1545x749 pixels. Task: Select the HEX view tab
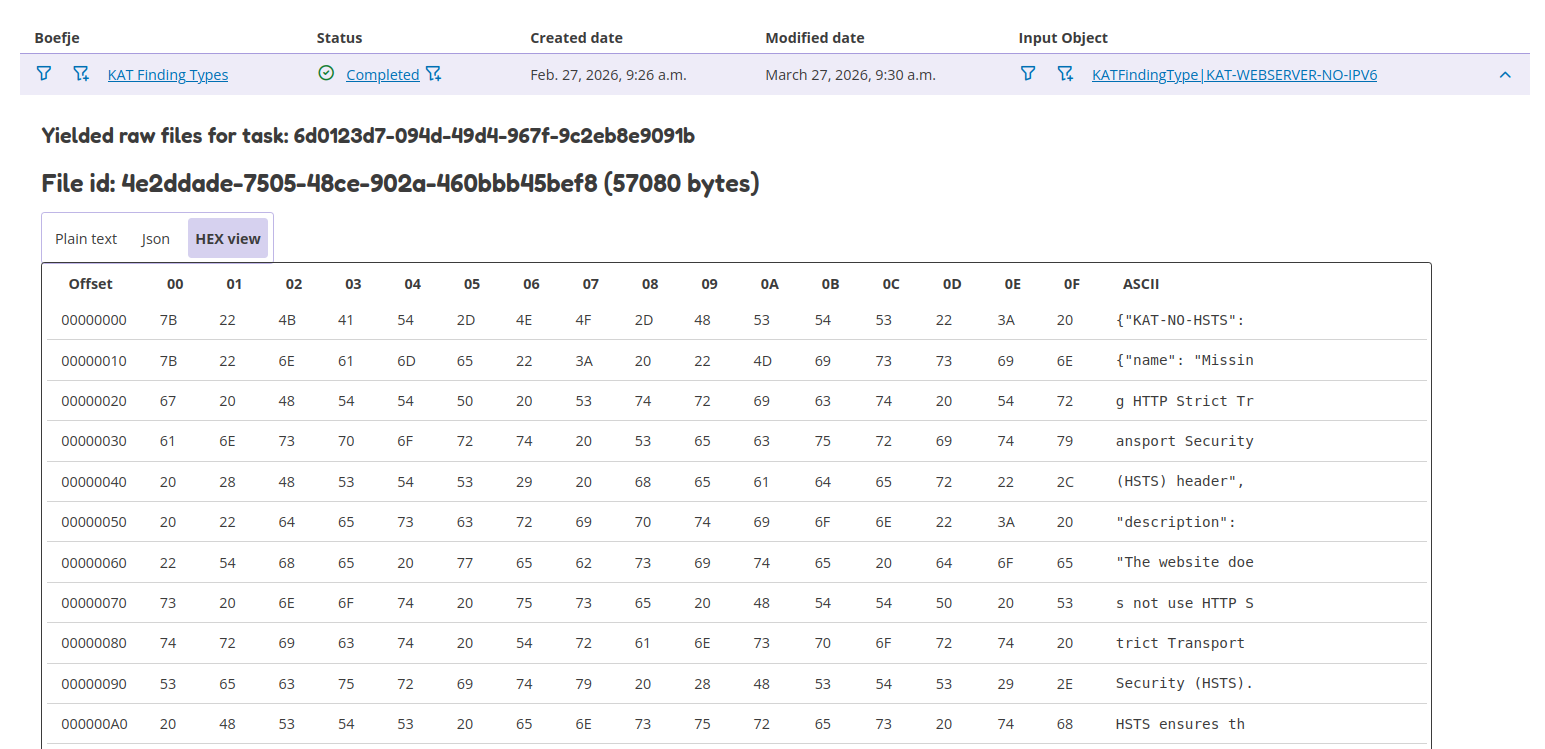pyautogui.click(x=228, y=239)
